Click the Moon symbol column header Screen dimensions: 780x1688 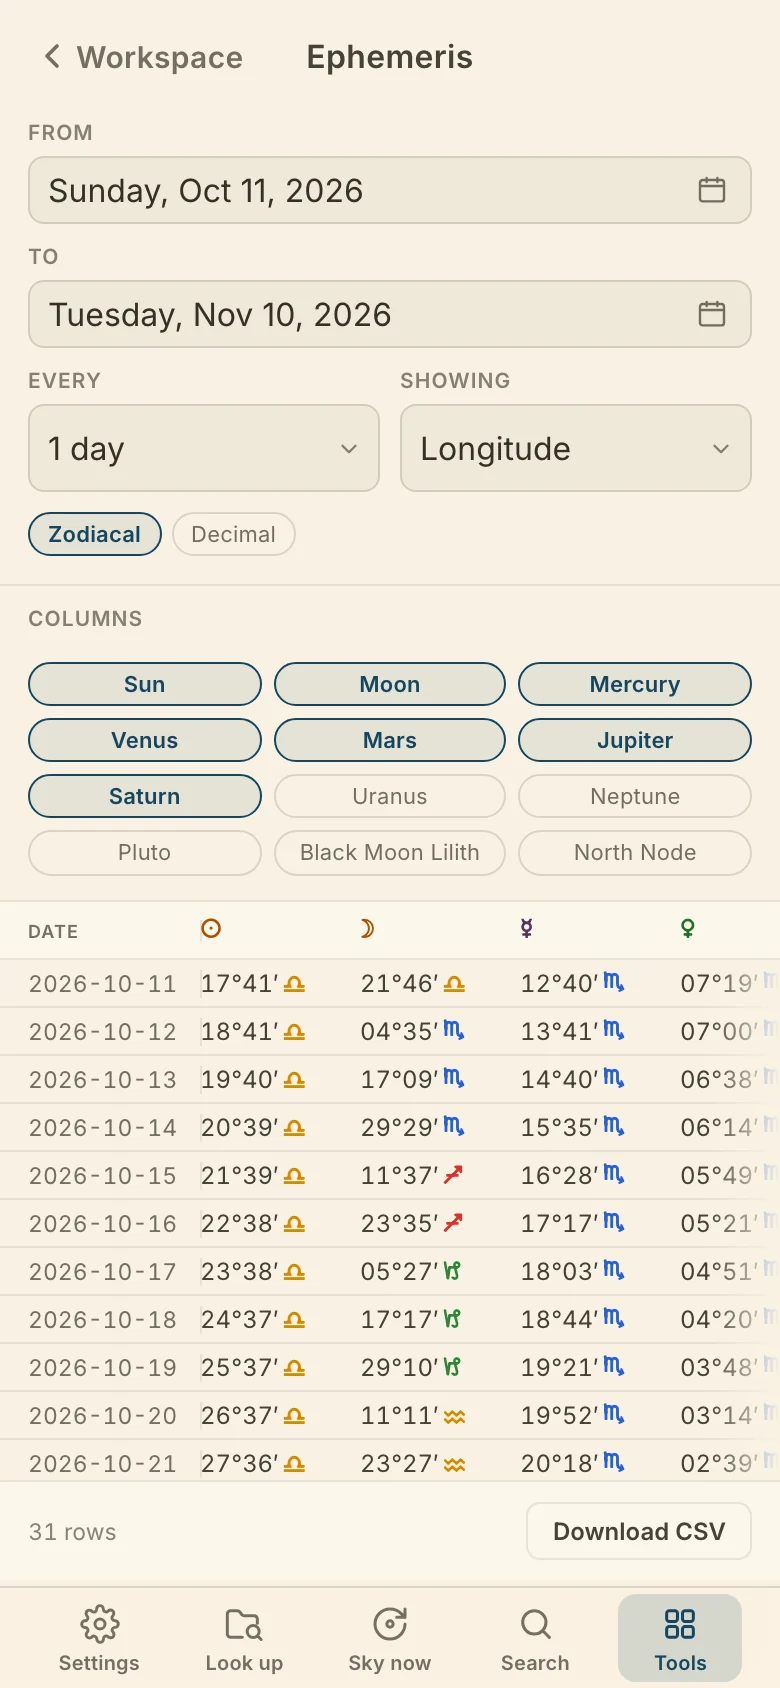[x=368, y=929]
